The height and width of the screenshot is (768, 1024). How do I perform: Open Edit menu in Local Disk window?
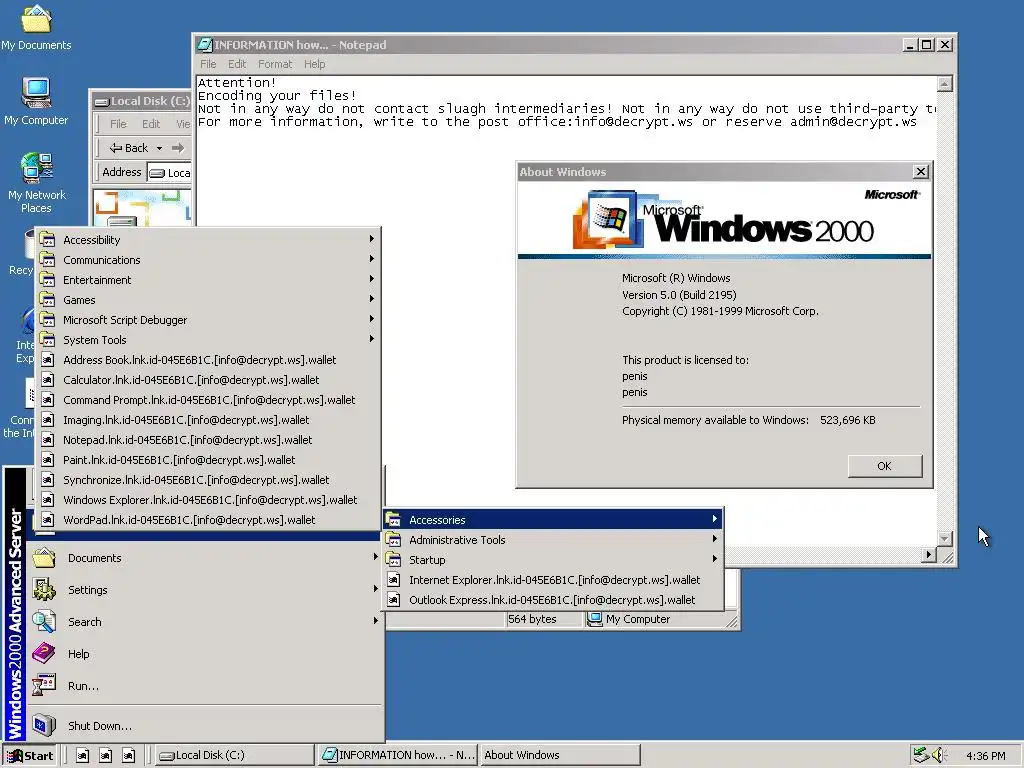click(151, 124)
